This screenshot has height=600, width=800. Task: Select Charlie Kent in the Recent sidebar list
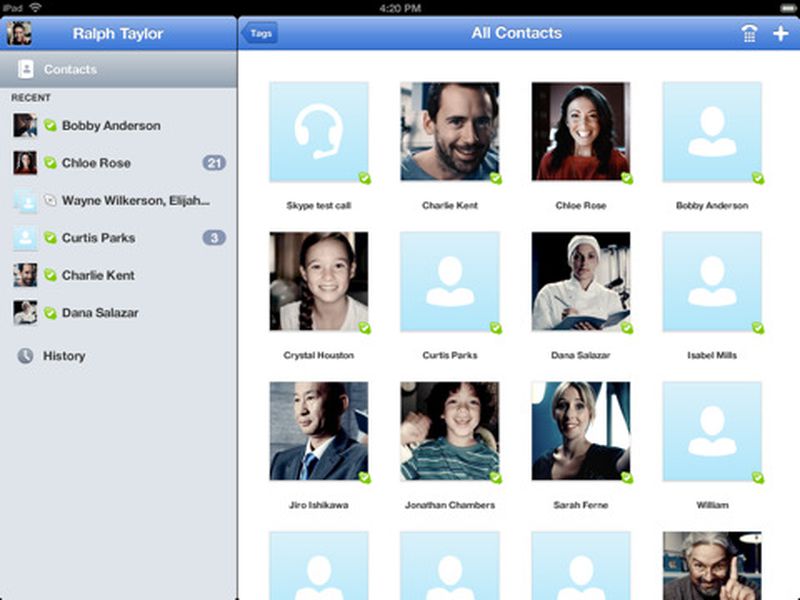point(100,275)
